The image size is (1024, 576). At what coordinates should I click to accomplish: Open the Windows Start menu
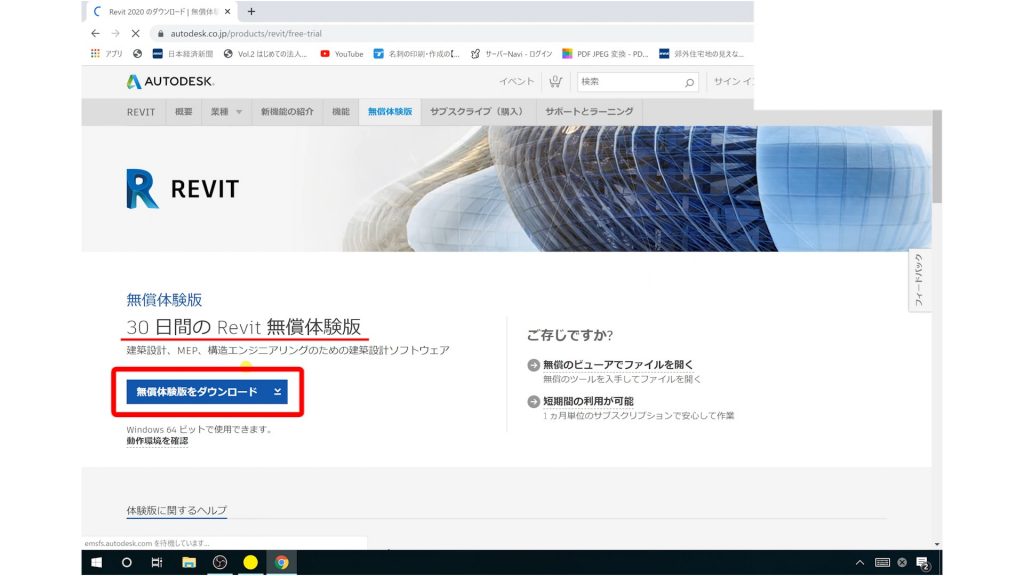97,562
